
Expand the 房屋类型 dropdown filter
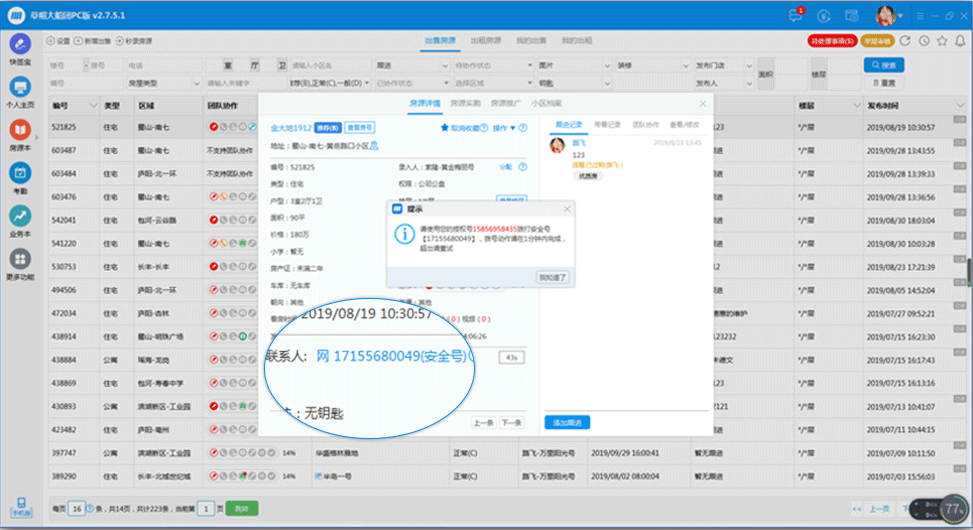[x=160, y=83]
